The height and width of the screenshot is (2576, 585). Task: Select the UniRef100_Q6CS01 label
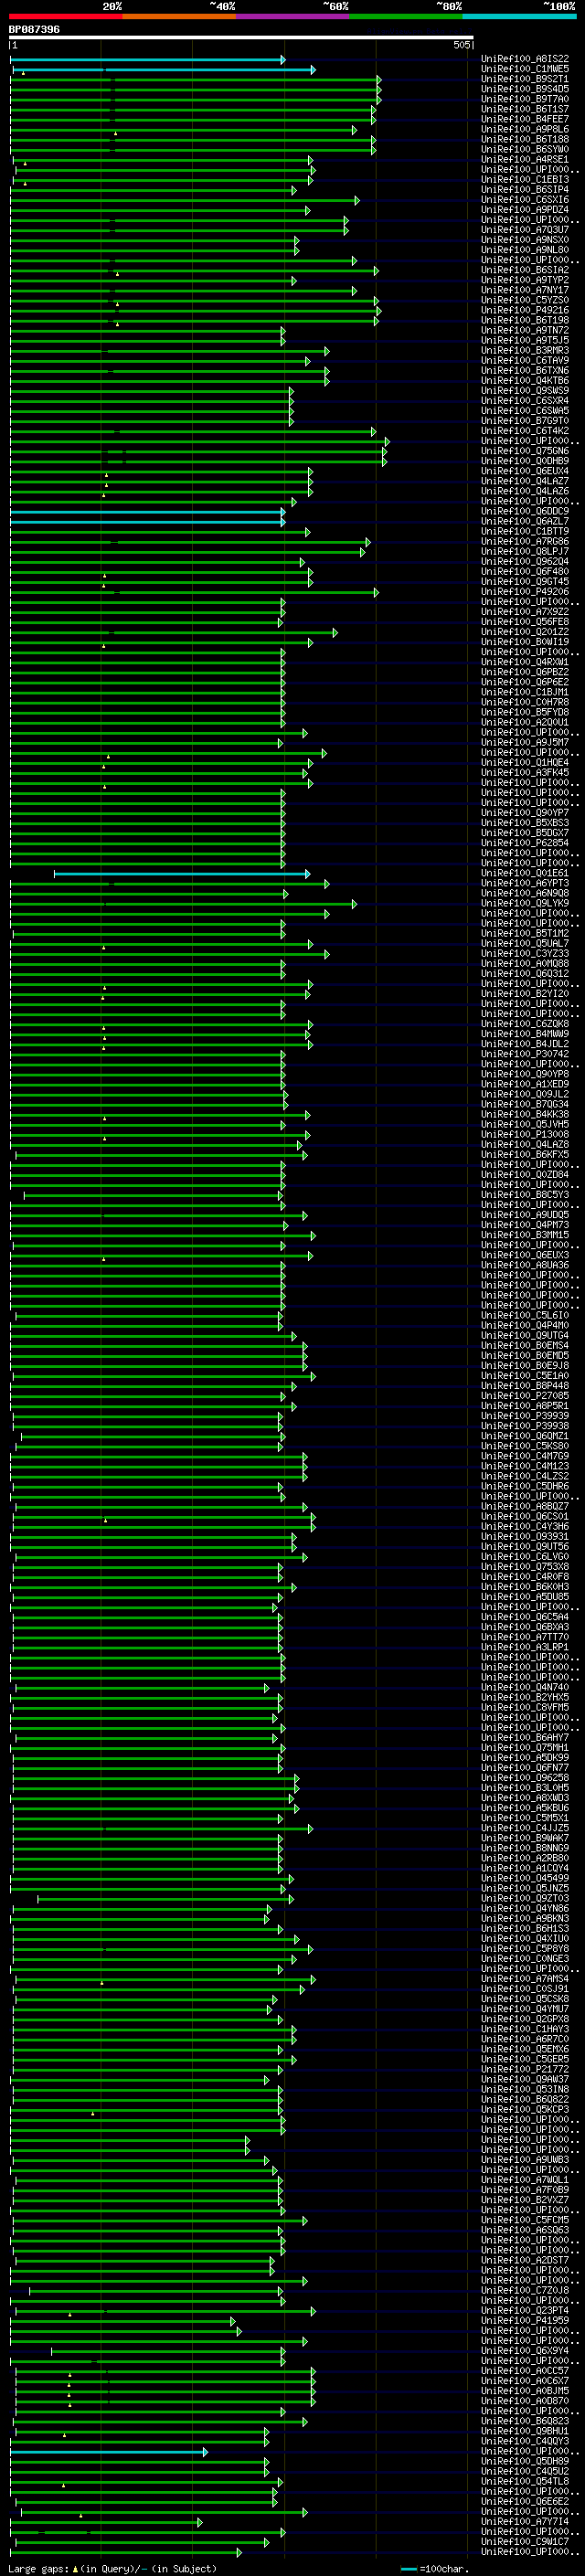coord(525,1517)
